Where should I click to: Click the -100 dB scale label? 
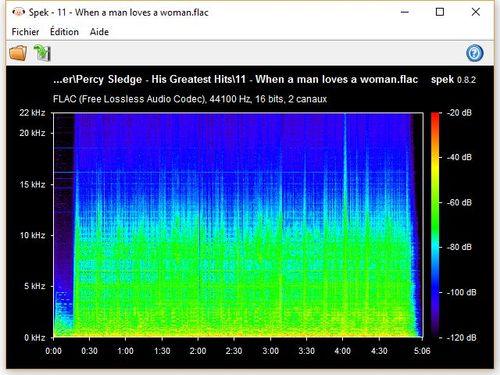[x=461, y=292]
